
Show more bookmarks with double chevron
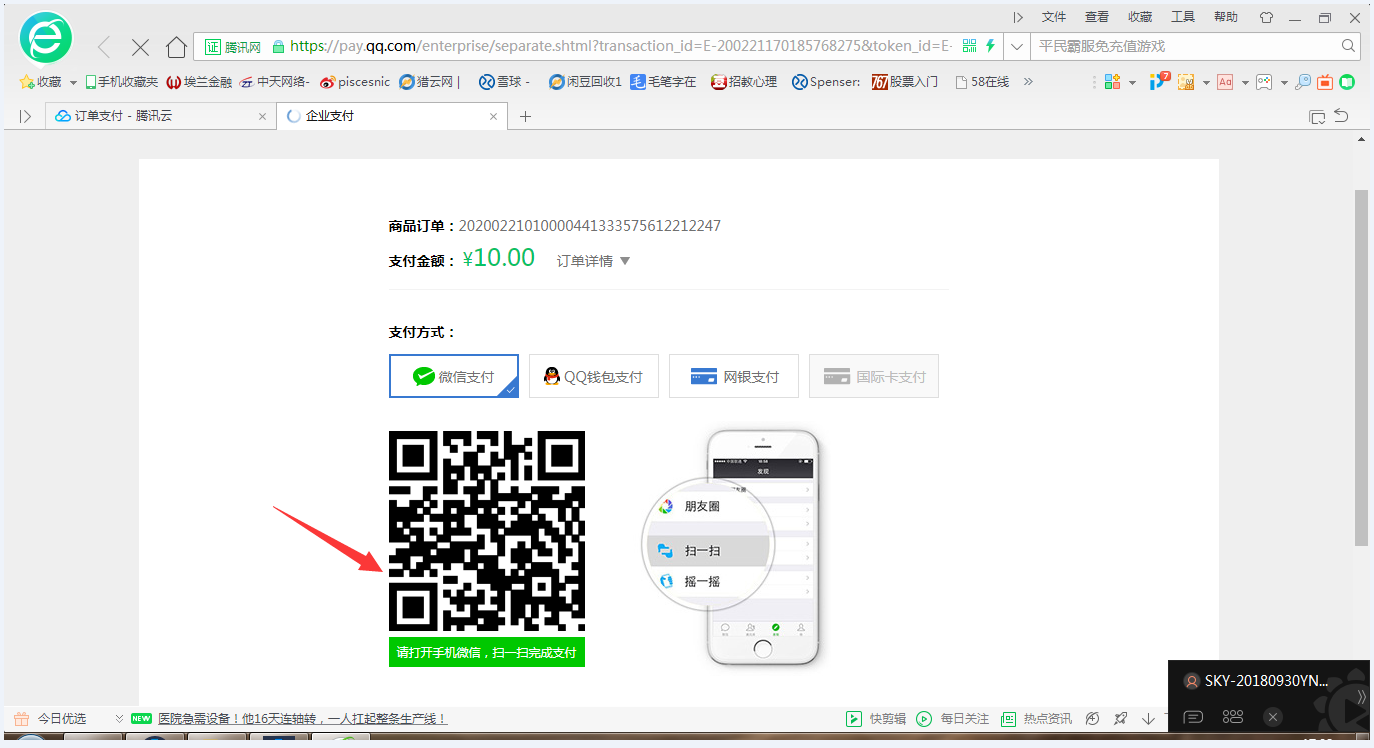[x=1028, y=82]
